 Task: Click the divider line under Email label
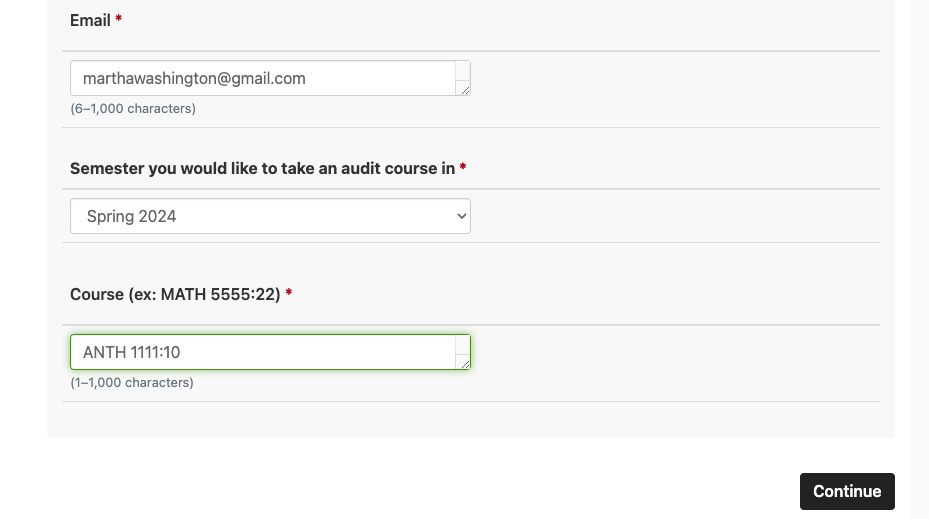click(x=471, y=51)
